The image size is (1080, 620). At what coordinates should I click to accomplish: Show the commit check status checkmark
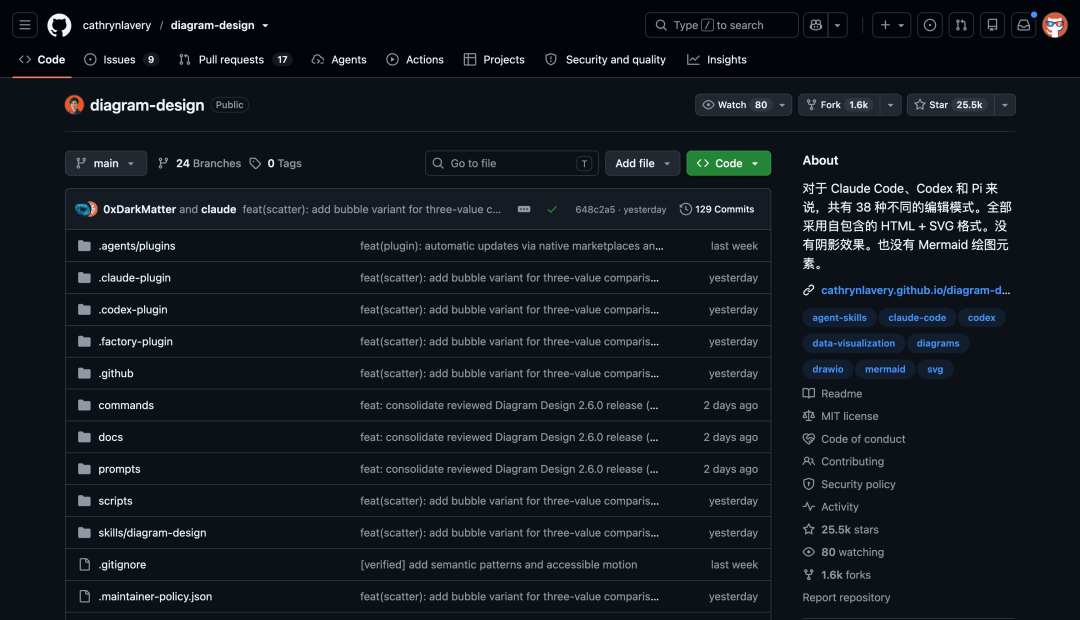[x=552, y=209]
